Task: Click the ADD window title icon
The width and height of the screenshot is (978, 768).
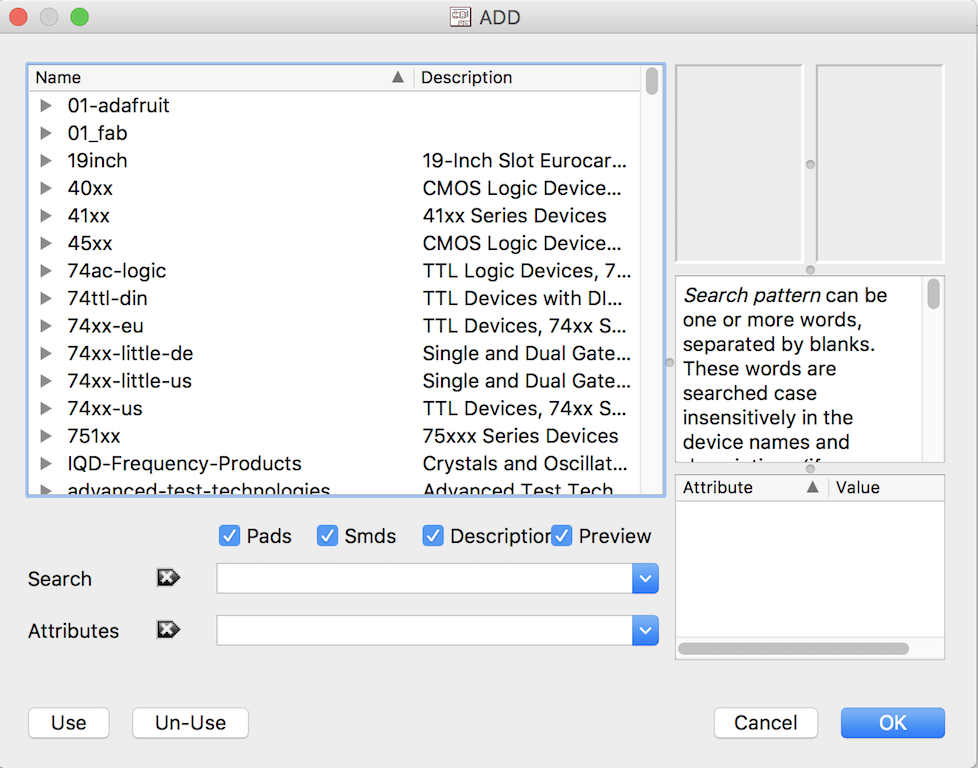Action: pos(460,17)
